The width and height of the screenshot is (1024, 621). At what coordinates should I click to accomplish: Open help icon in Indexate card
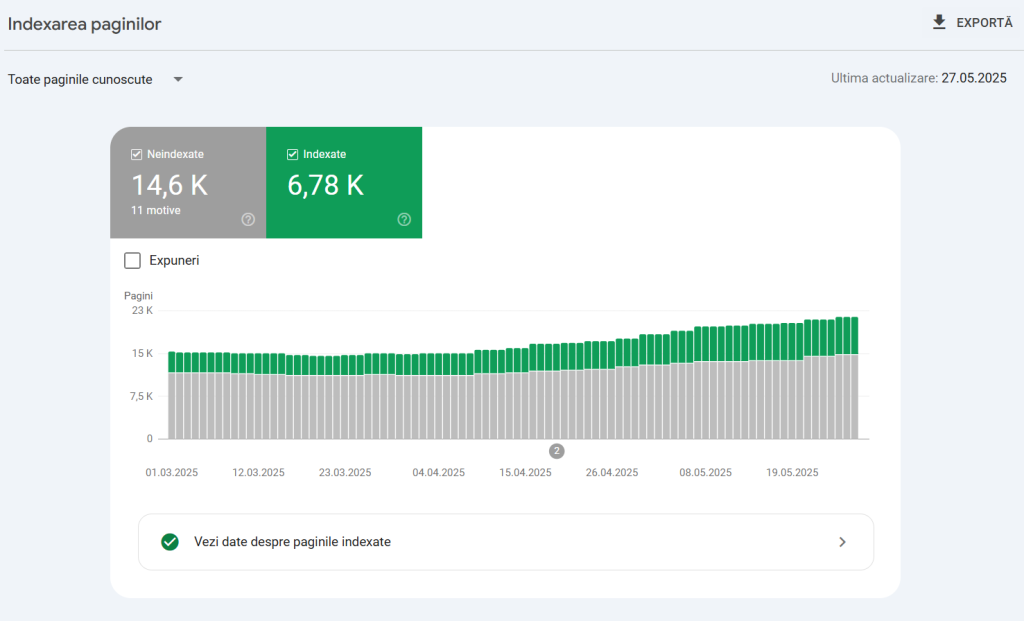point(404,219)
